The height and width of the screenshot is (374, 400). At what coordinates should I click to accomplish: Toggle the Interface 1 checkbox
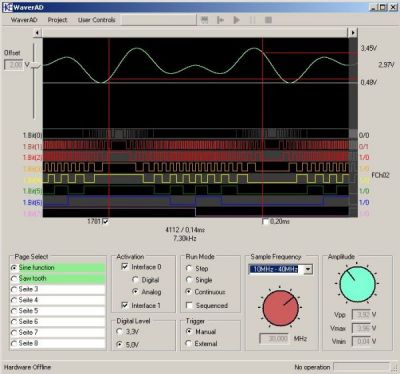pos(125,305)
